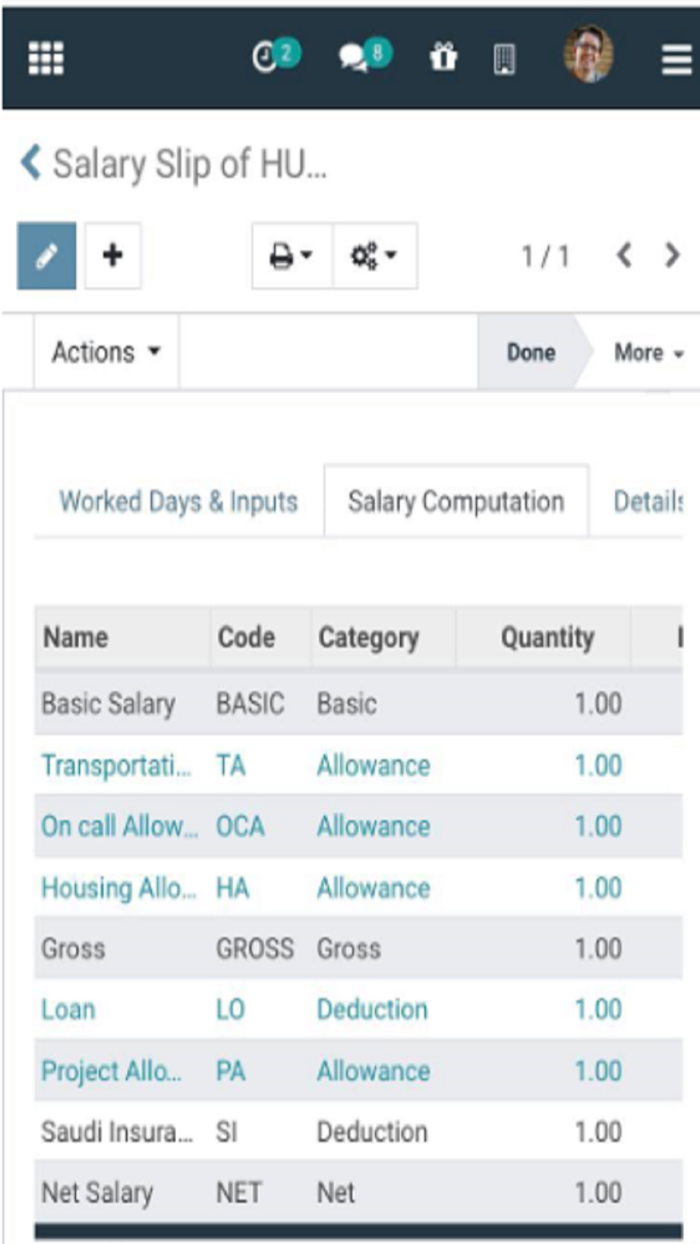Click the Done status button
700x1244 pixels.
(x=531, y=353)
